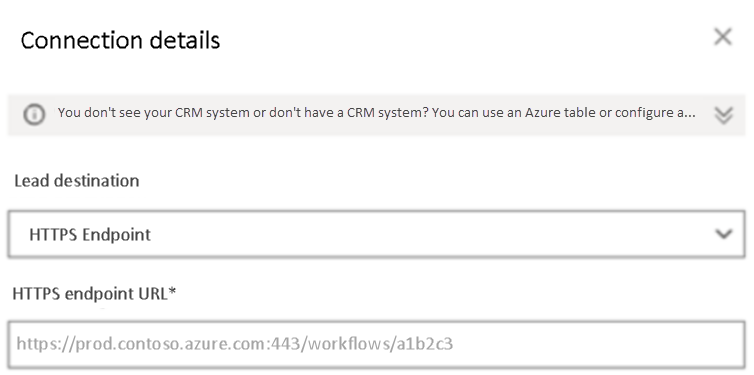Screen dimensions: 754x375
Task: Dismiss the dialog using the X icon
Action: (x=723, y=37)
